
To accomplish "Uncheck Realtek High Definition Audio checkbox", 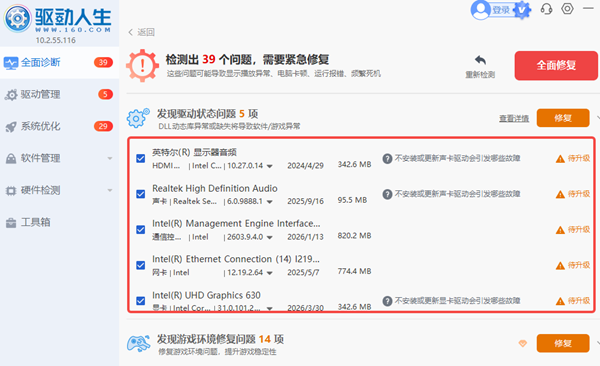I will (141, 194).
